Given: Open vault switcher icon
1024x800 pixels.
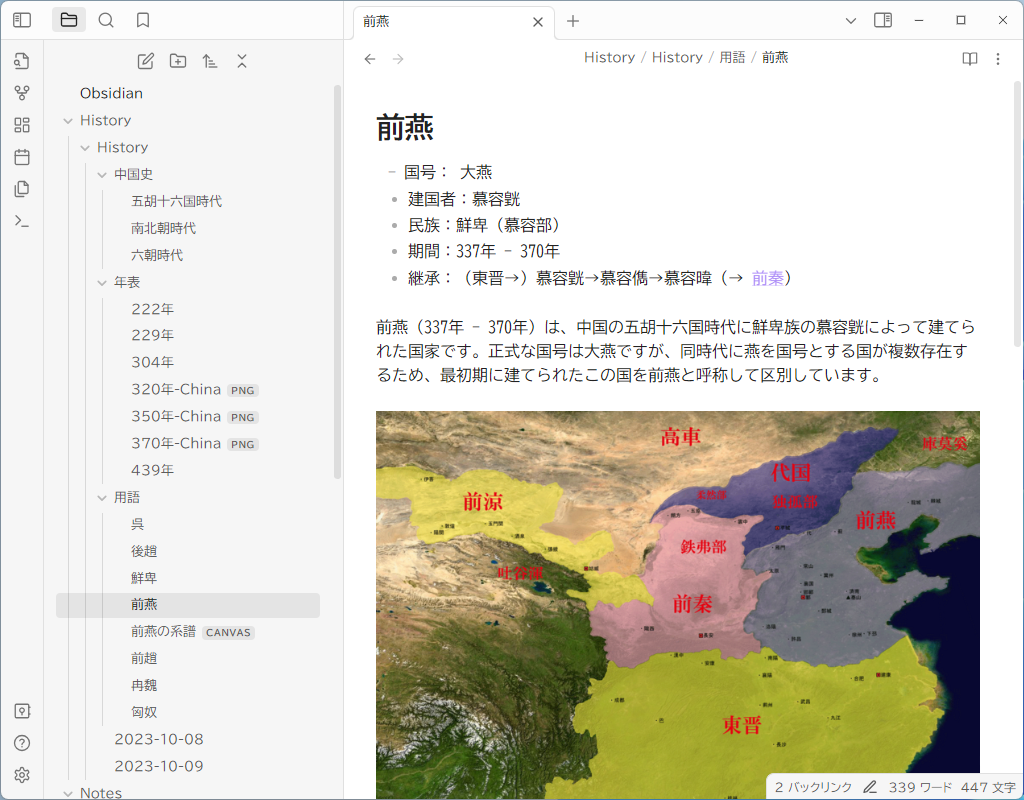Looking at the screenshot, I should [22, 711].
